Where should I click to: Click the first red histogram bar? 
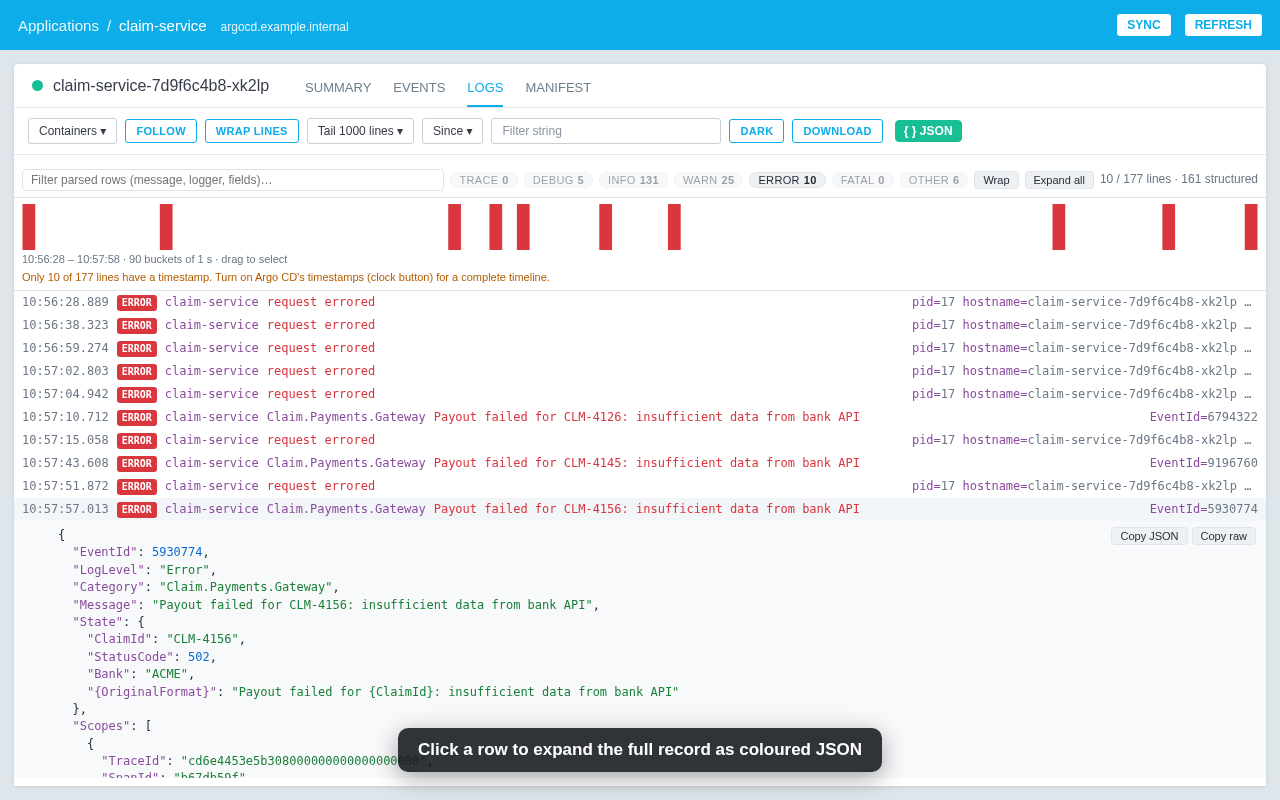(x=29, y=227)
